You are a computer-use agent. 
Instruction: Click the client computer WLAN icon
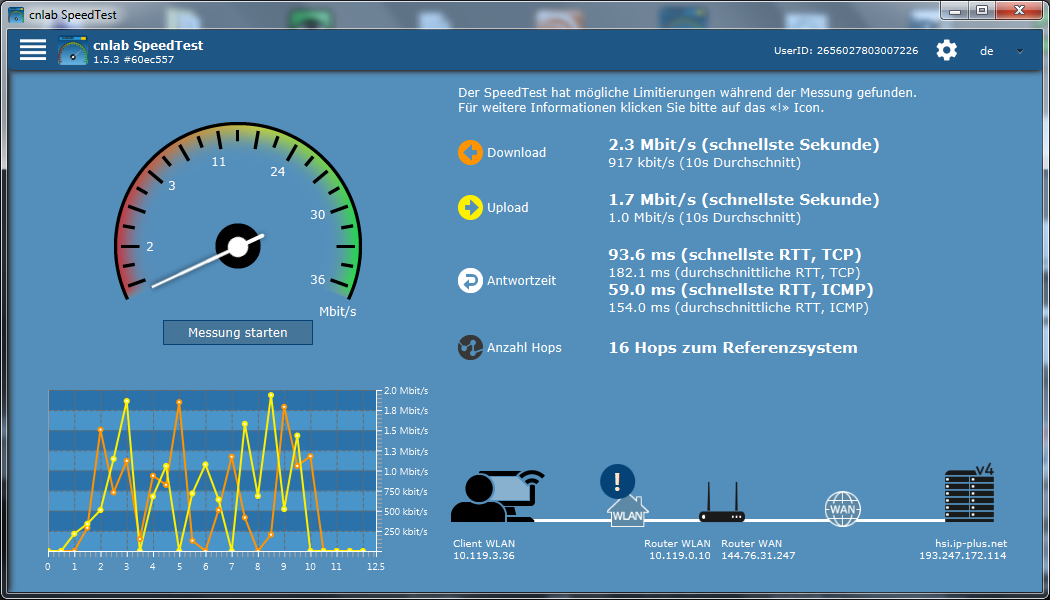pyautogui.click(x=498, y=496)
